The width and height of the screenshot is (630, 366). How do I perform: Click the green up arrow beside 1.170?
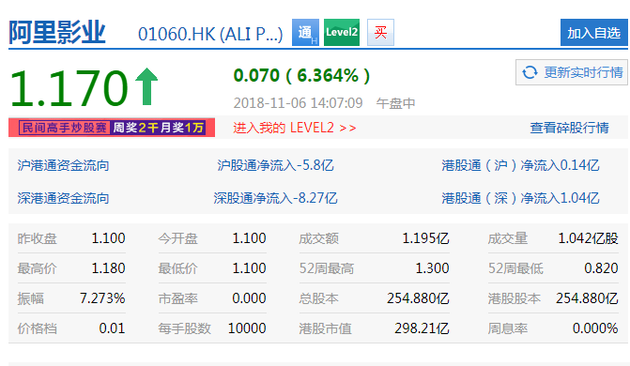point(147,86)
